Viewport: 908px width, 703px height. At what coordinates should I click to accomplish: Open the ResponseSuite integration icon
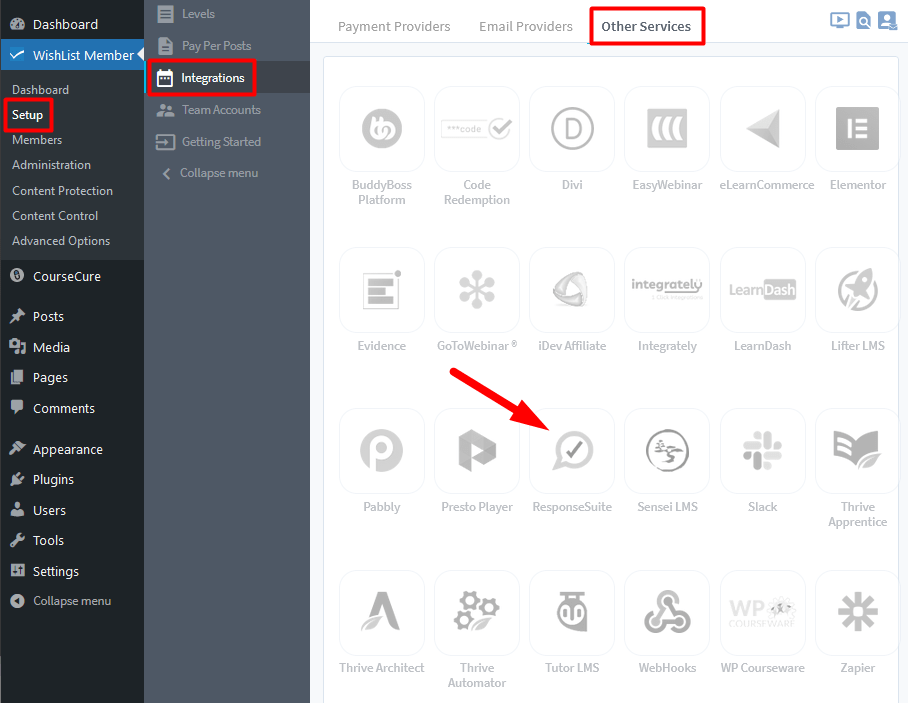coord(572,451)
